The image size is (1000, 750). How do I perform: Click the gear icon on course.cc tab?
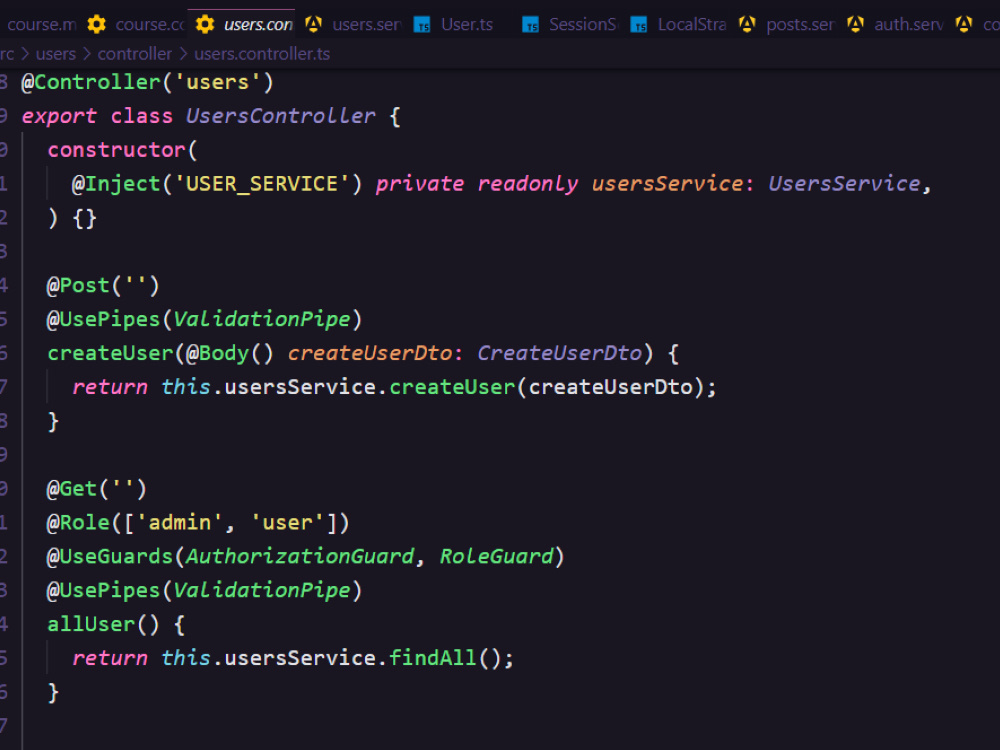tap(96, 25)
